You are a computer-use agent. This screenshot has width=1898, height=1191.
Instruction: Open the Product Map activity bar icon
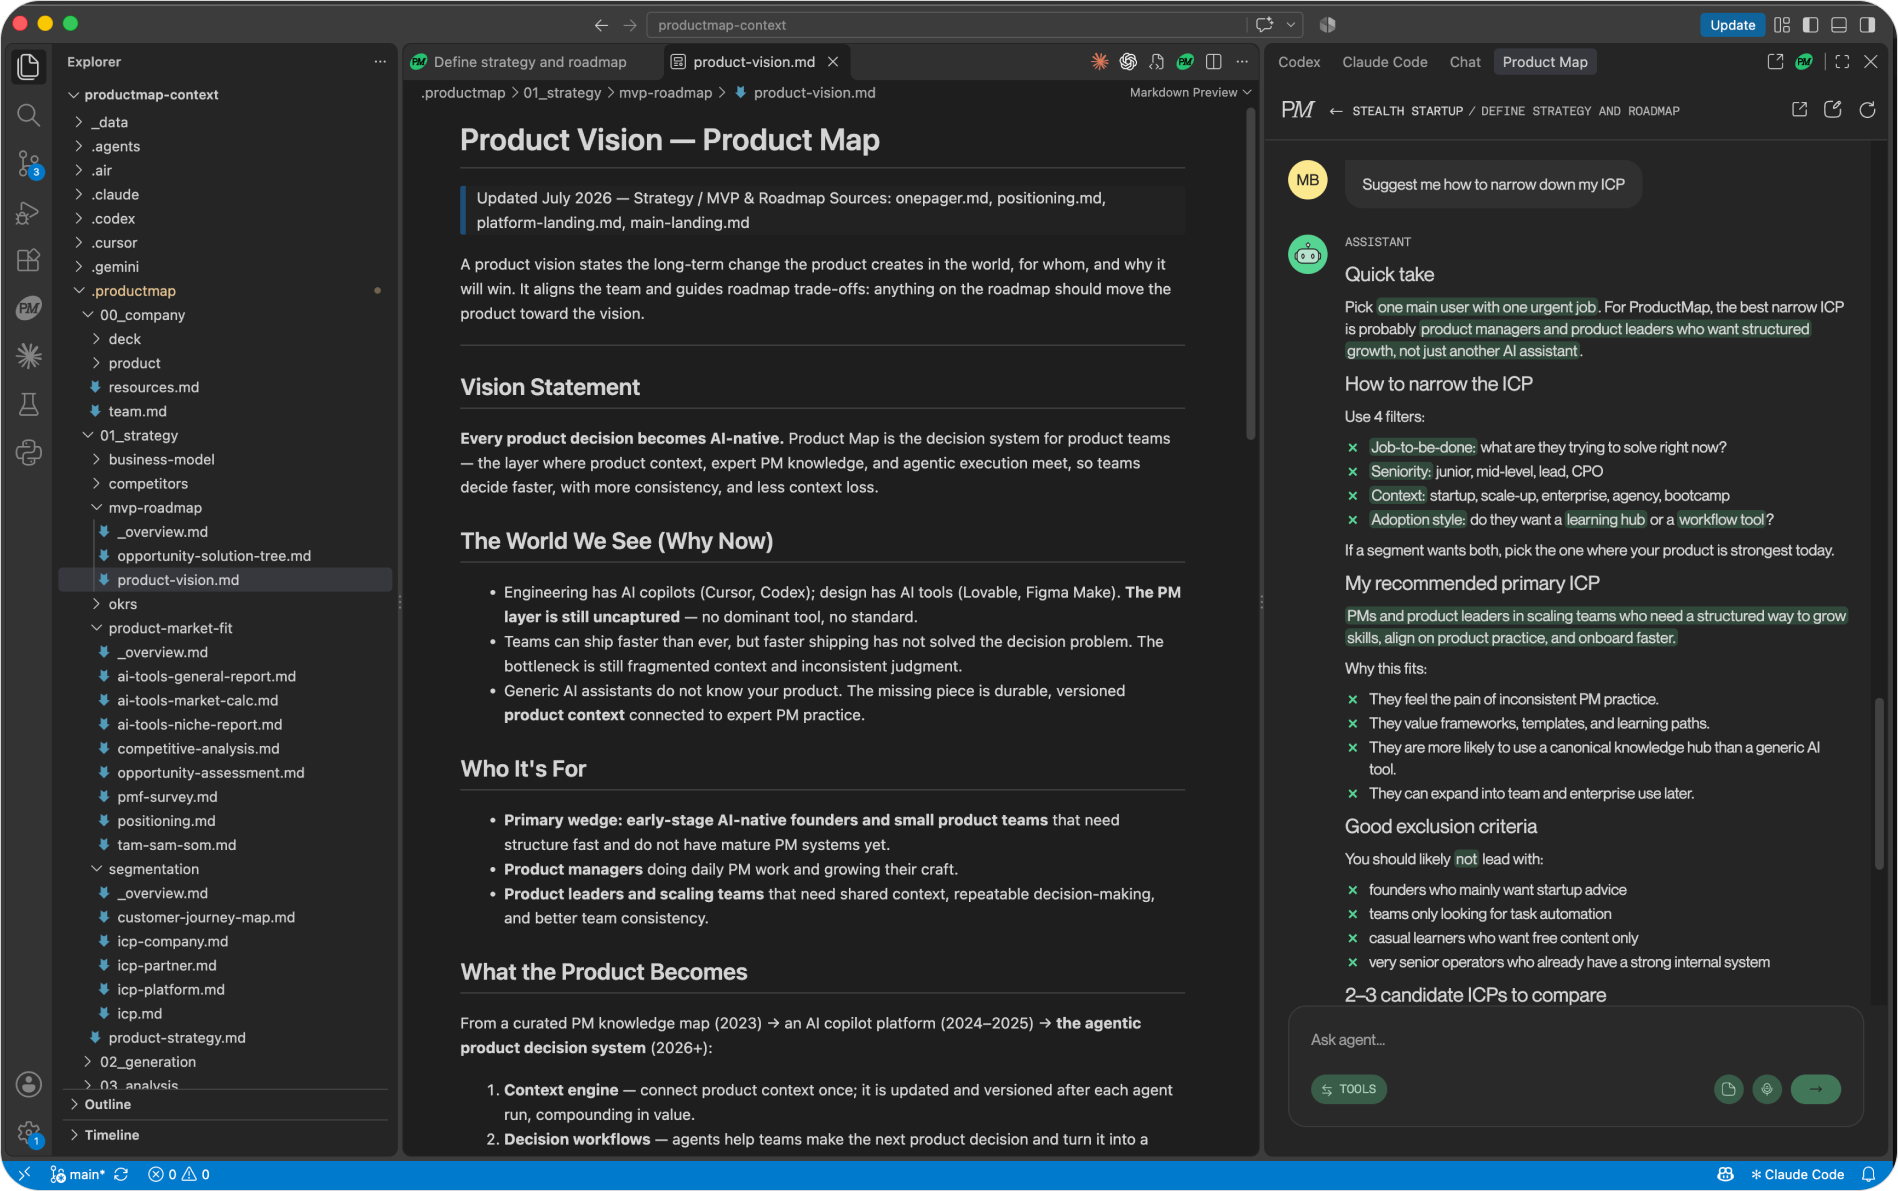click(x=29, y=308)
